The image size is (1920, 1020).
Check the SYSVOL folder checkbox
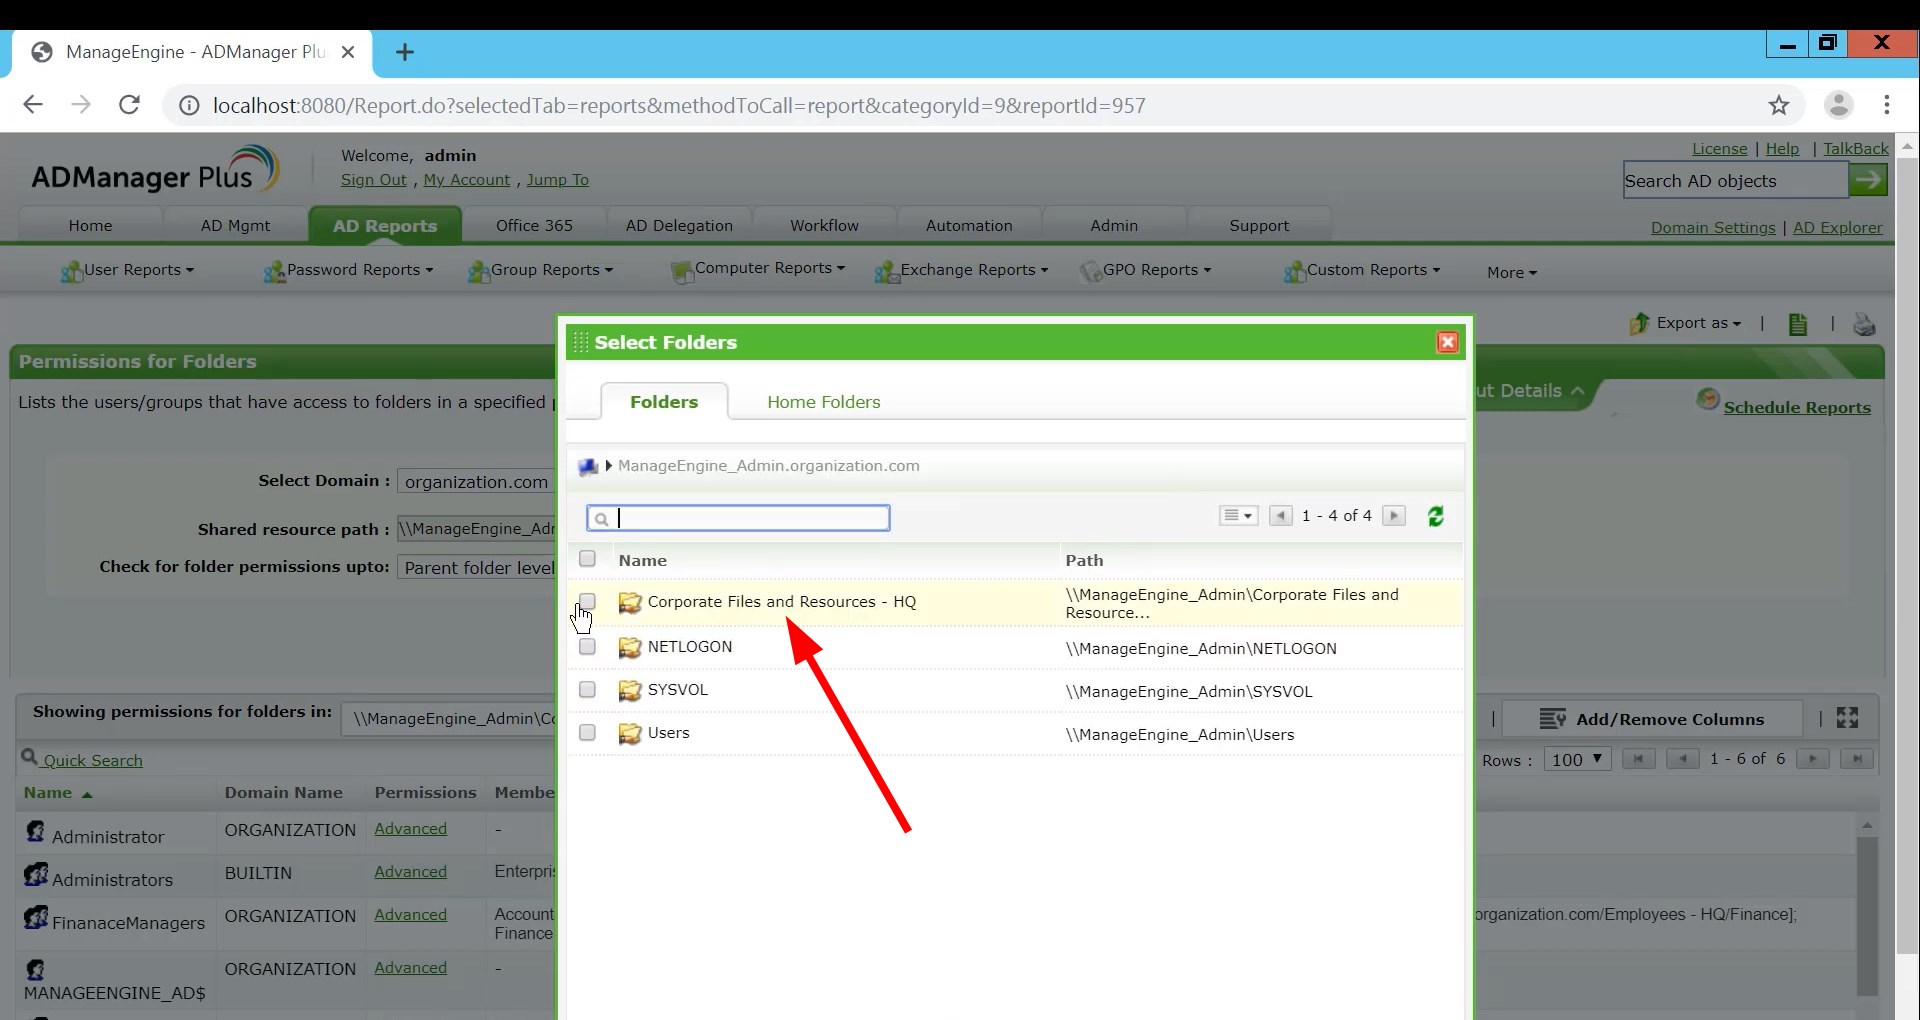(587, 690)
